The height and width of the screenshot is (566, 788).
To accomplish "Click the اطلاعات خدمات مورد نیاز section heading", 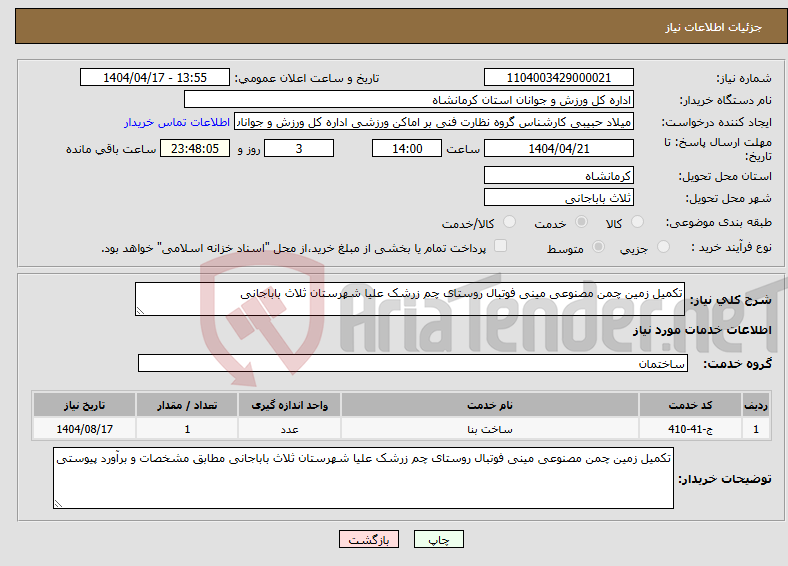I will click(x=702, y=330).
